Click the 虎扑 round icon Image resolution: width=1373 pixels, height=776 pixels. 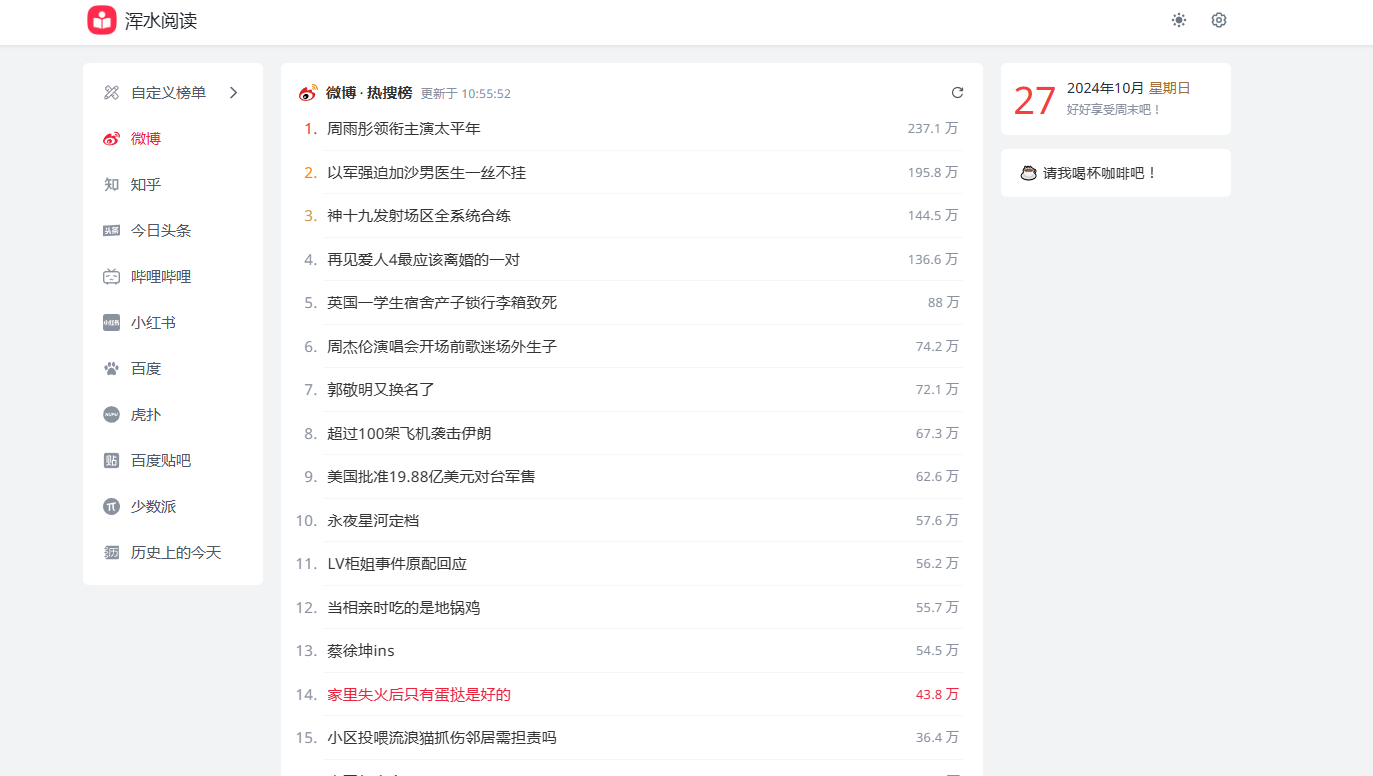point(111,415)
